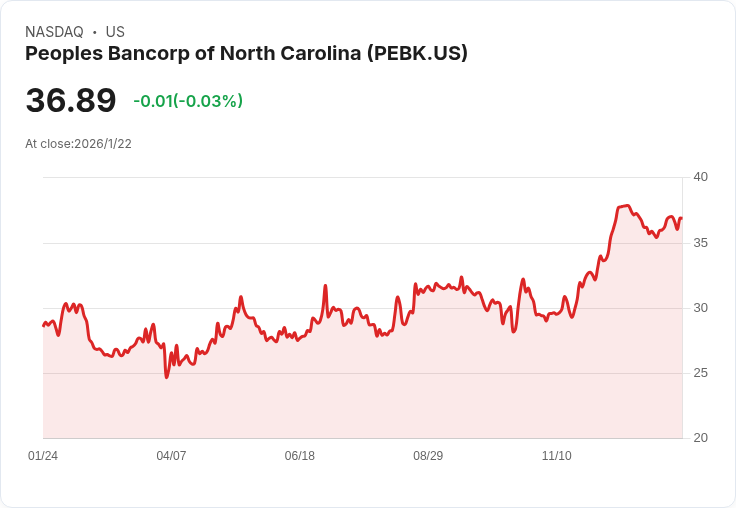The height and width of the screenshot is (508, 736).
Task: Click the 01/24 date axis label
Action: click(x=43, y=456)
